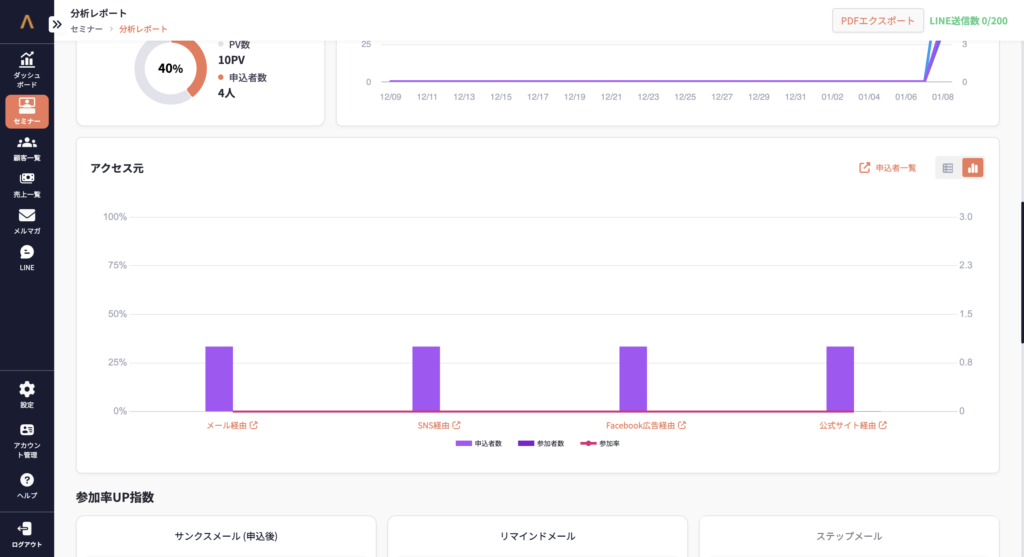Expand the sidebar with double chevron
This screenshot has width=1024, height=557.
click(57, 24)
